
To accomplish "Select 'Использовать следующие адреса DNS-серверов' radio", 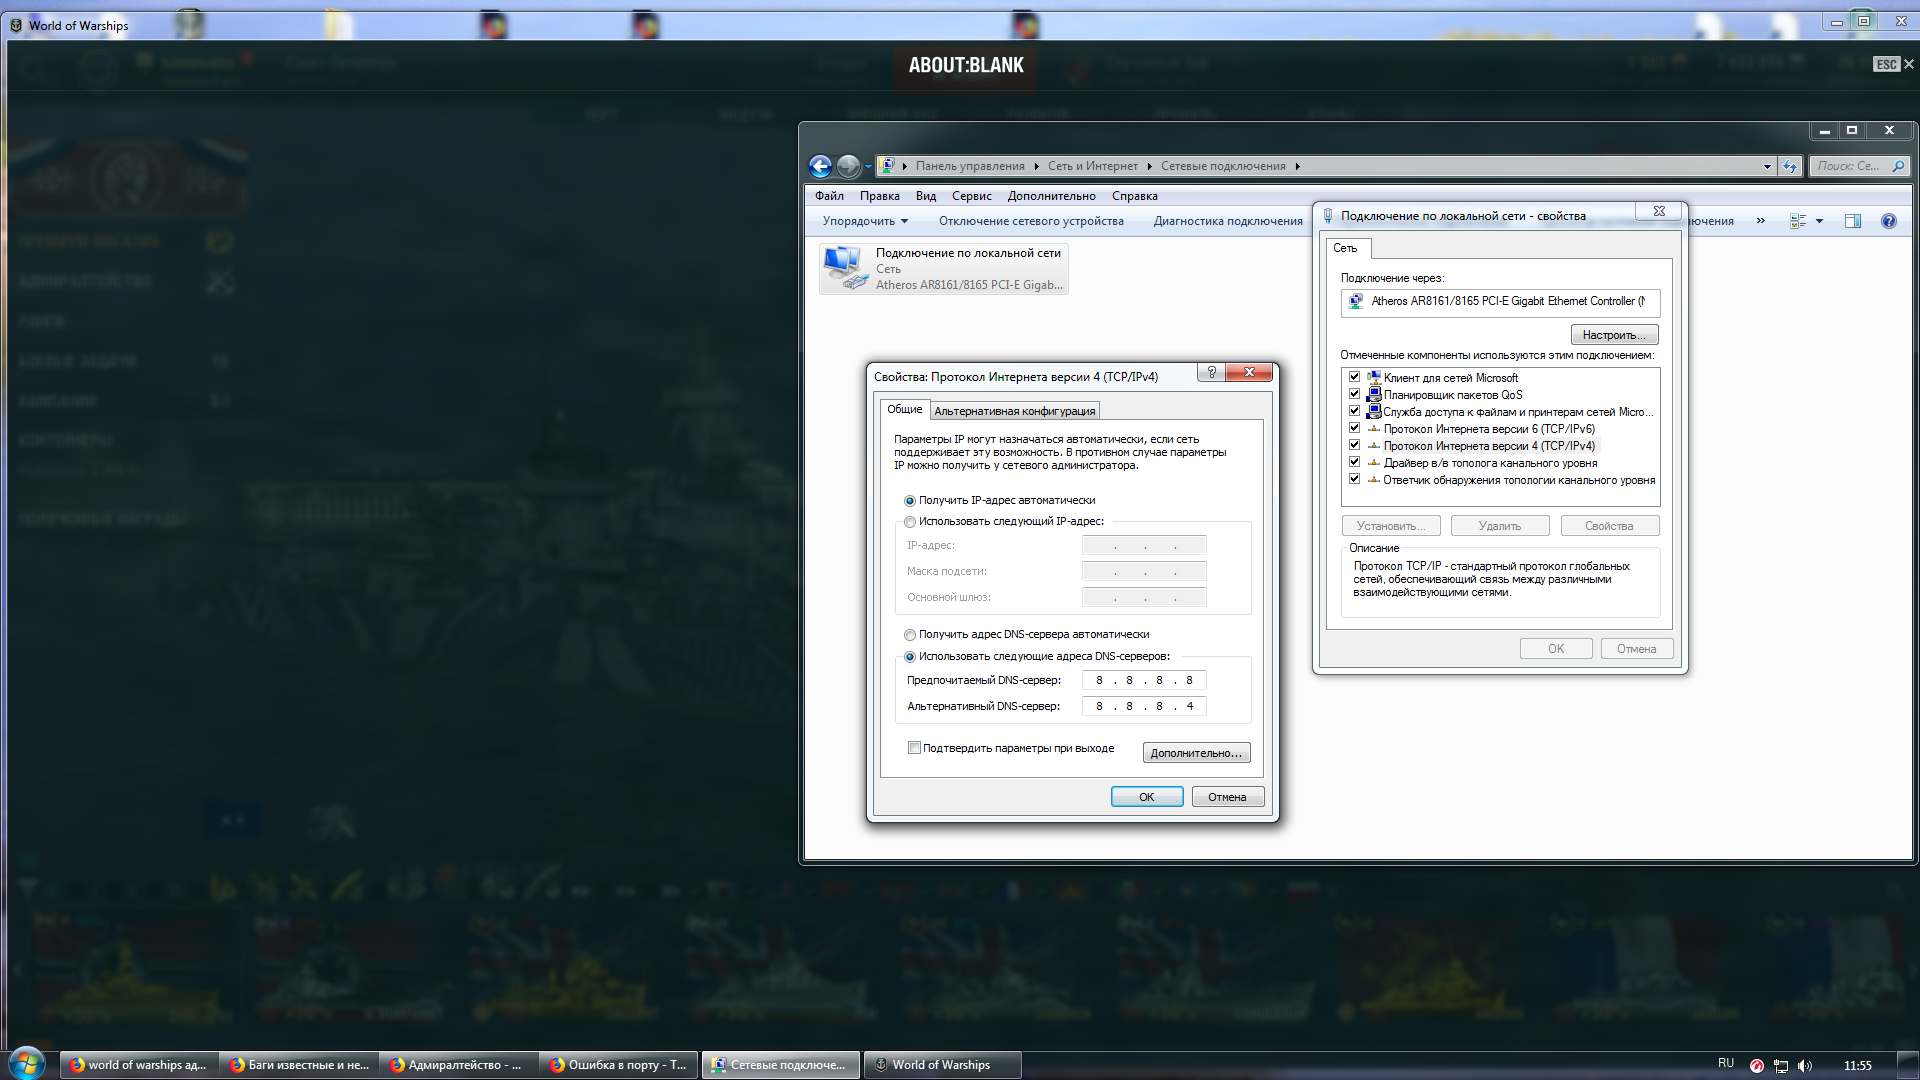I will (910, 657).
